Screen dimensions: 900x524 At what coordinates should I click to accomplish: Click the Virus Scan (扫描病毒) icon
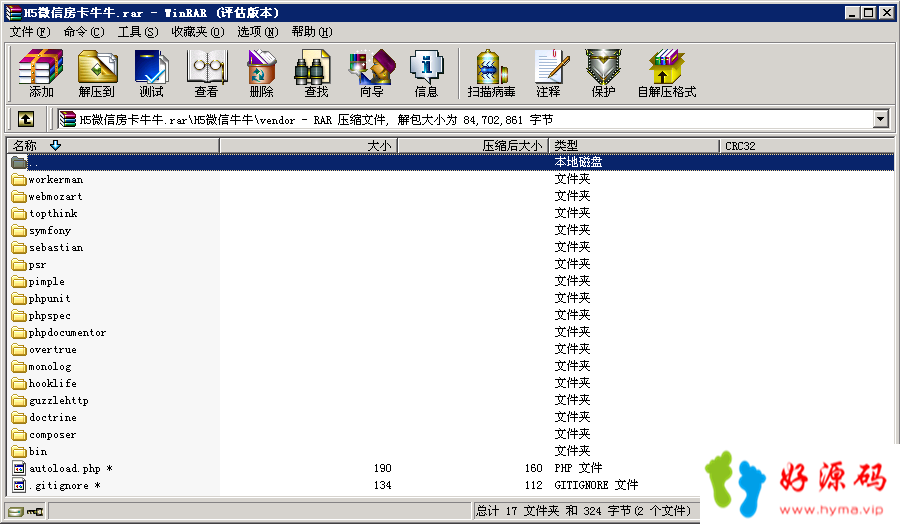[x=491, y=72]
